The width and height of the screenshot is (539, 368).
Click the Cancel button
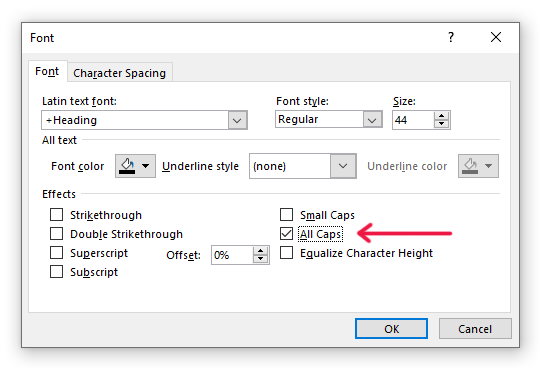coord(475,329)
